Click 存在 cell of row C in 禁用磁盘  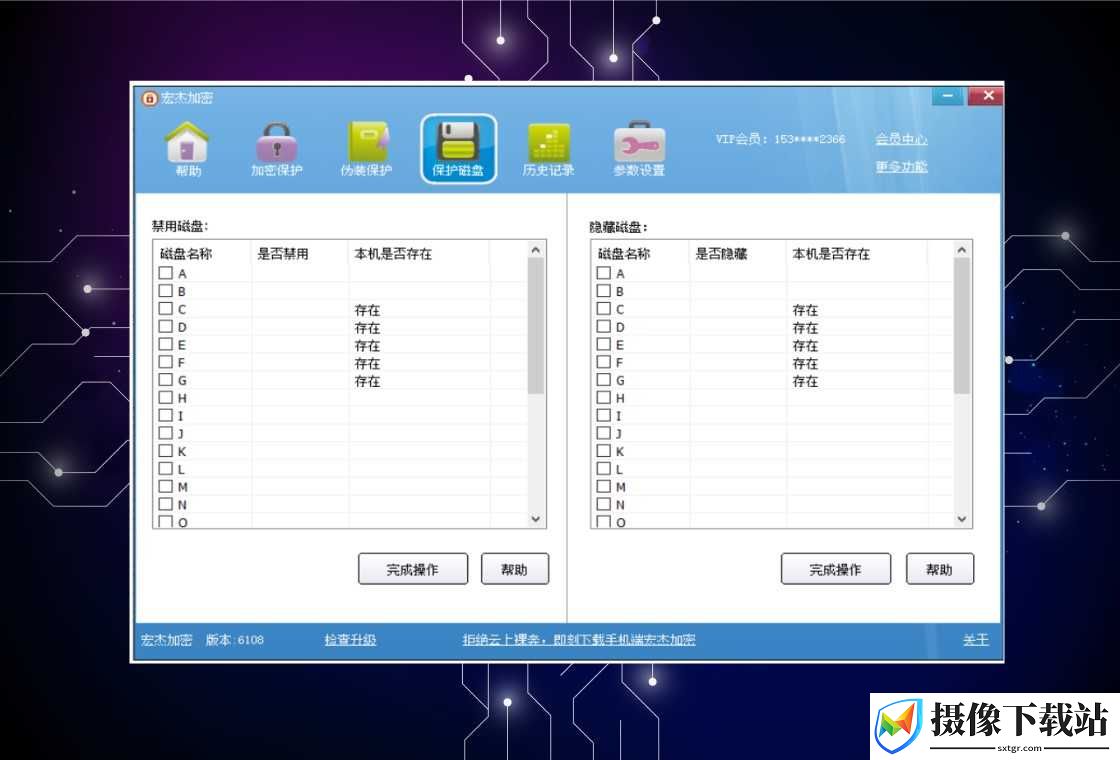(x=367, y=309)
